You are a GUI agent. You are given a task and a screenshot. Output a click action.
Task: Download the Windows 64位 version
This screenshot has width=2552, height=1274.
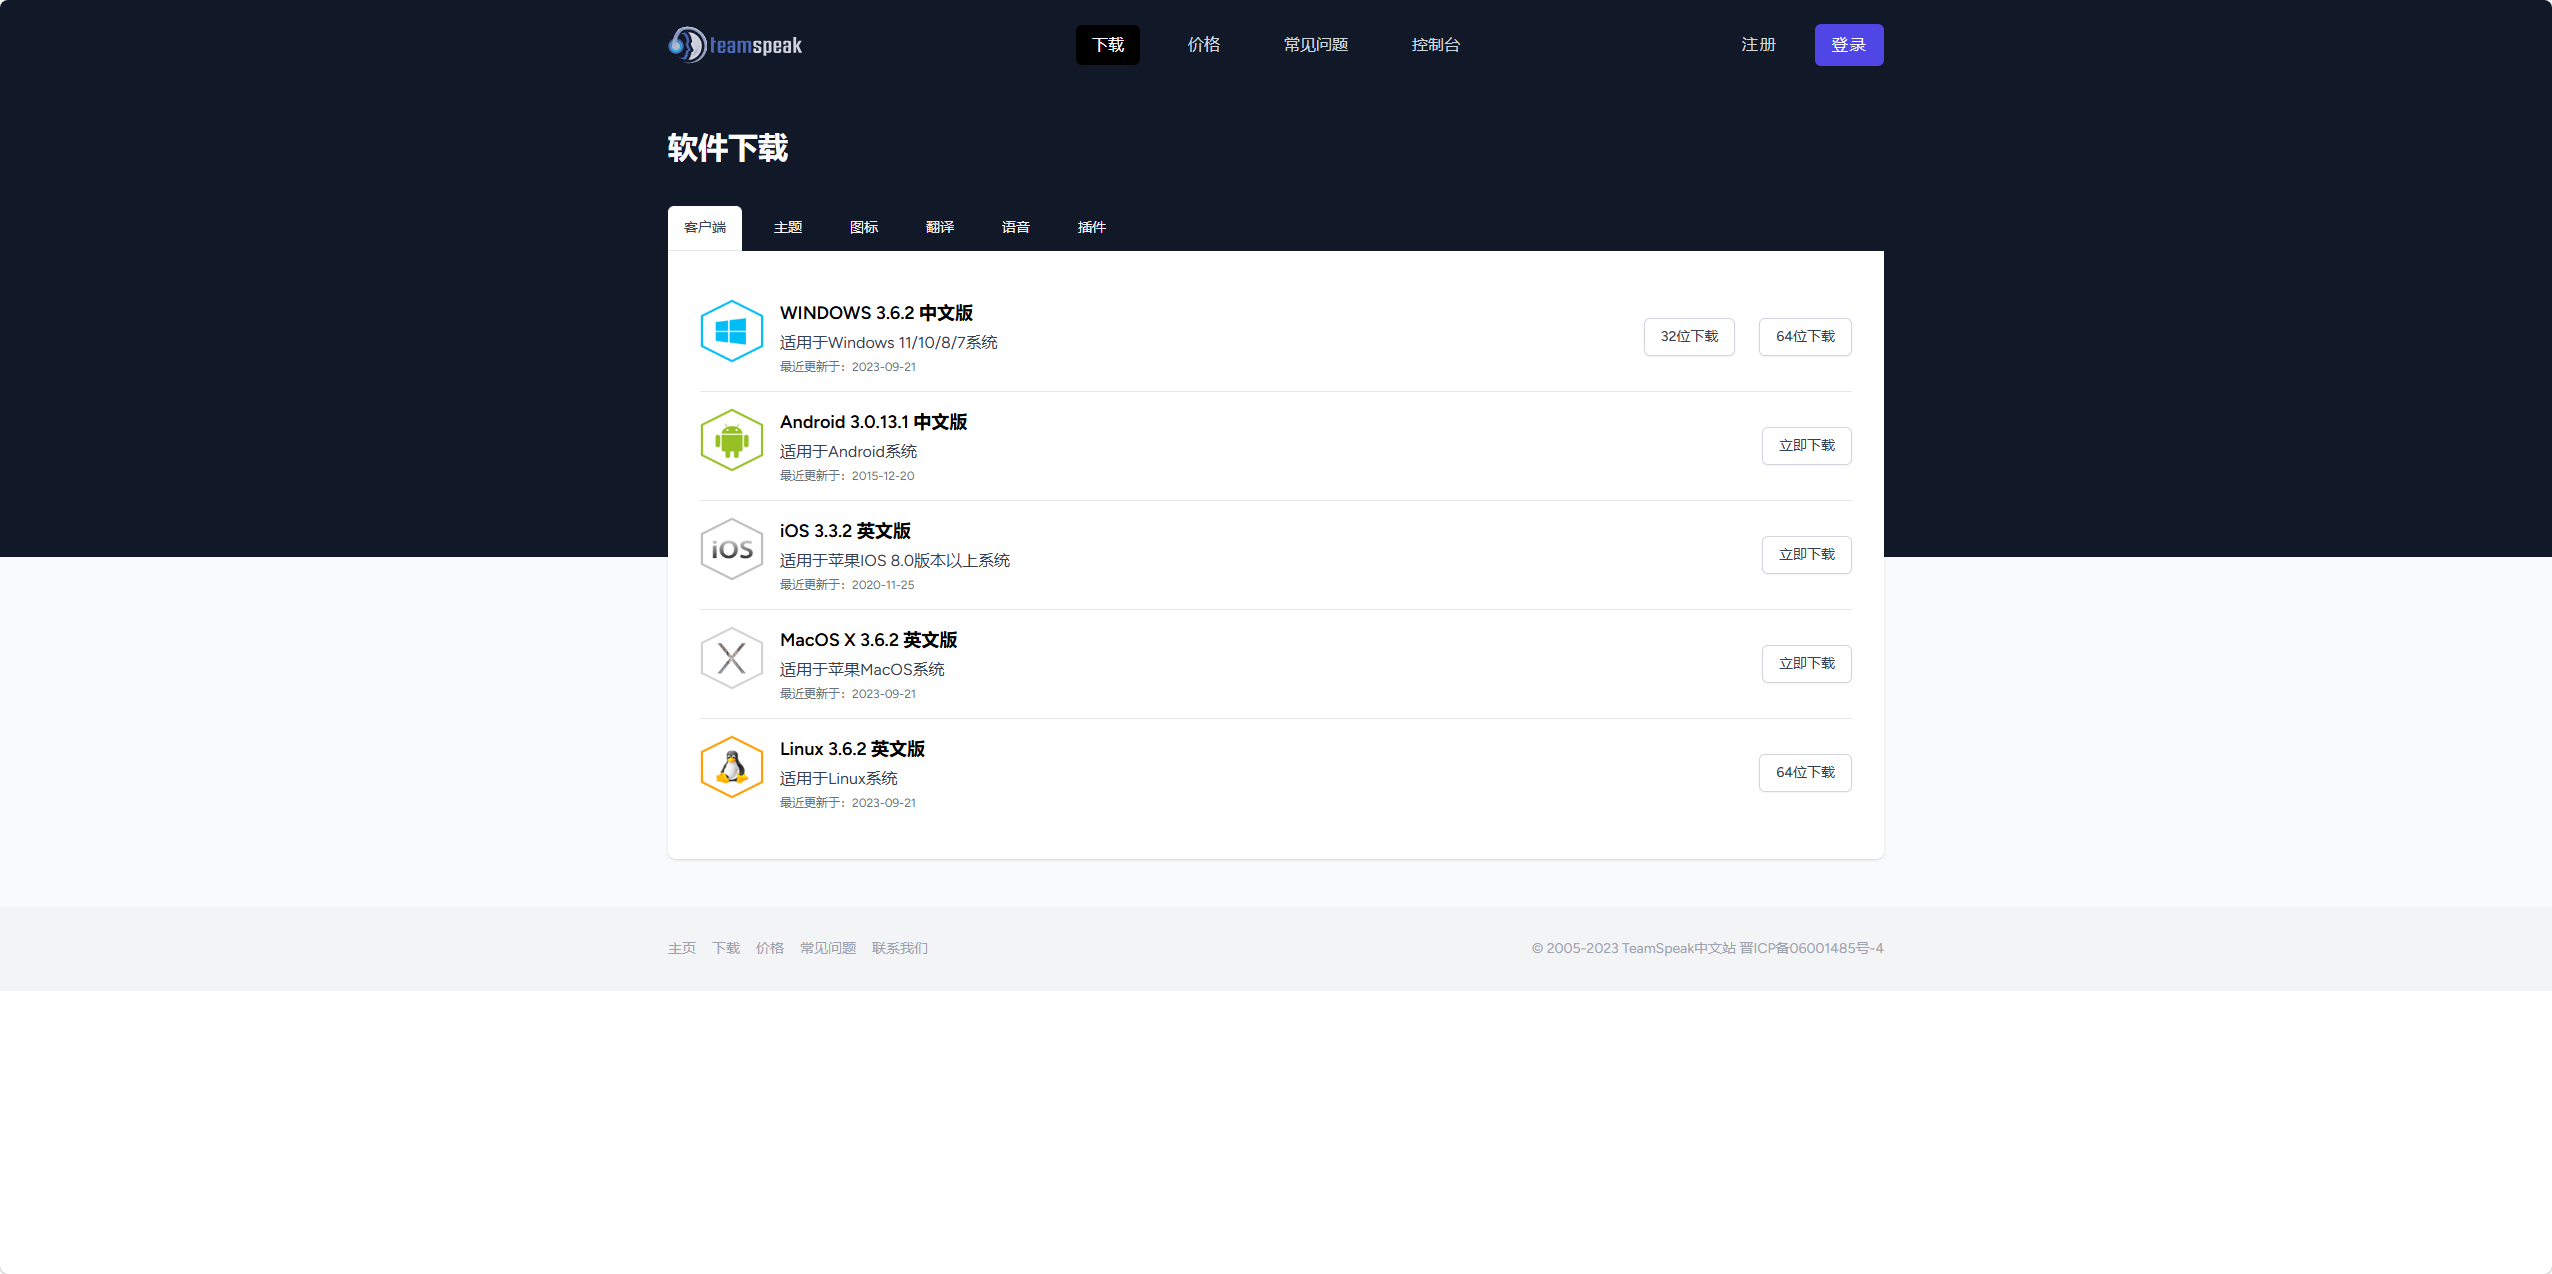click(x=1806, y=337)
